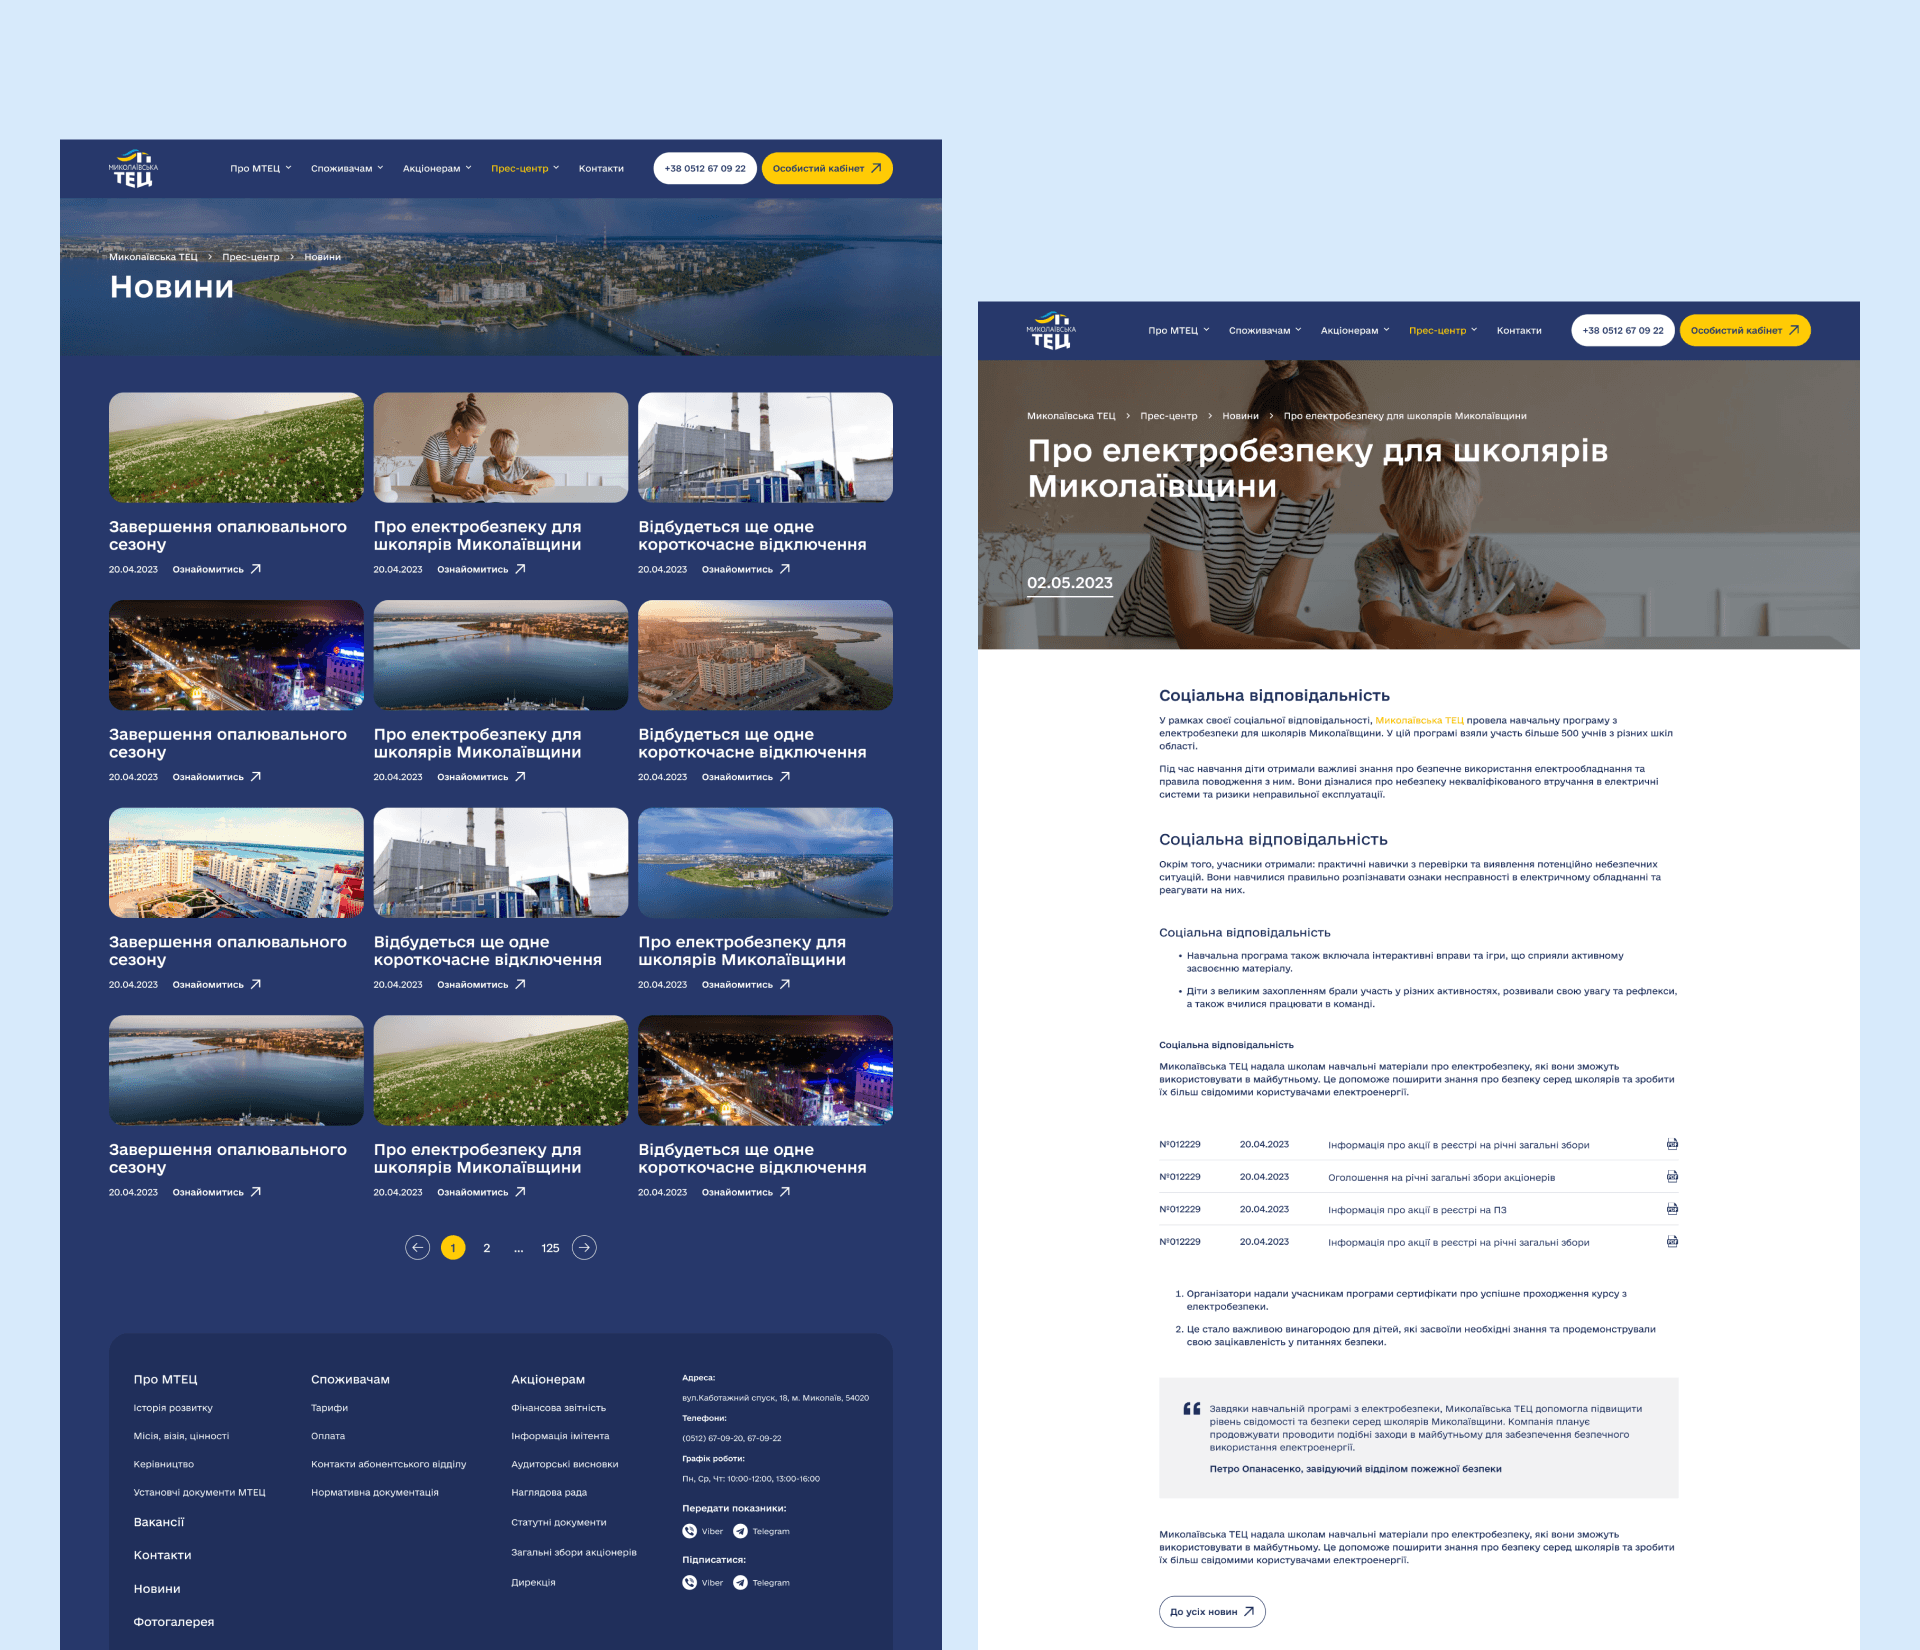The width and height of the screenshot is (1920, 1650).
Task: Jump to pagination page 125
Action: 550,1248
